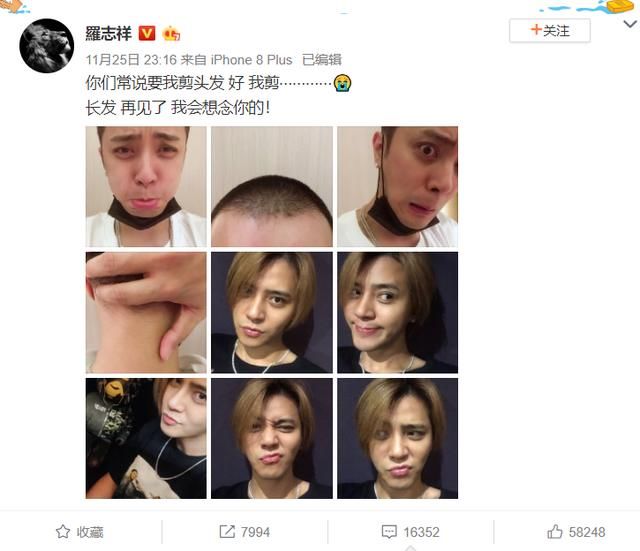Click the repost share icon
Viewport: 640px width, 551px height.
point(227,531)
